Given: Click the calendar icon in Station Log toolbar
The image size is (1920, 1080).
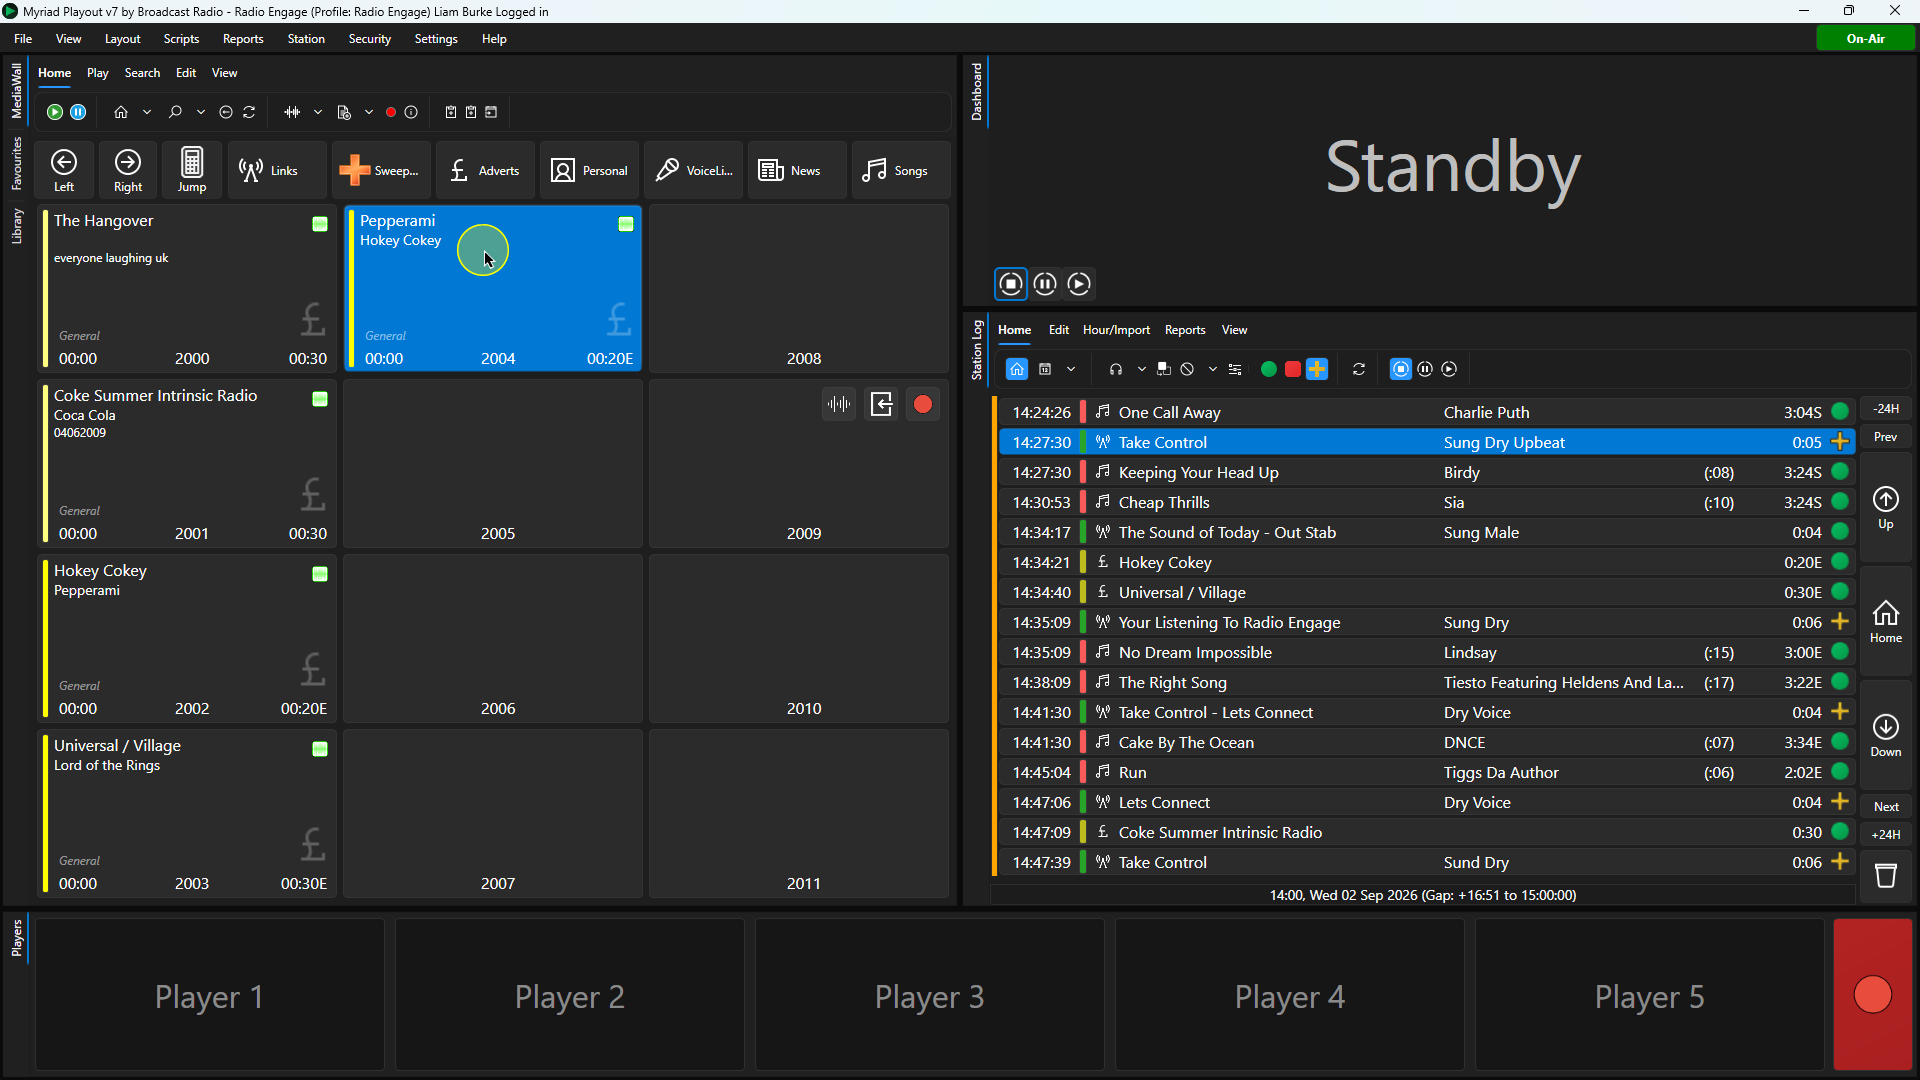Looking at the screenshot, I should 1045,369.
